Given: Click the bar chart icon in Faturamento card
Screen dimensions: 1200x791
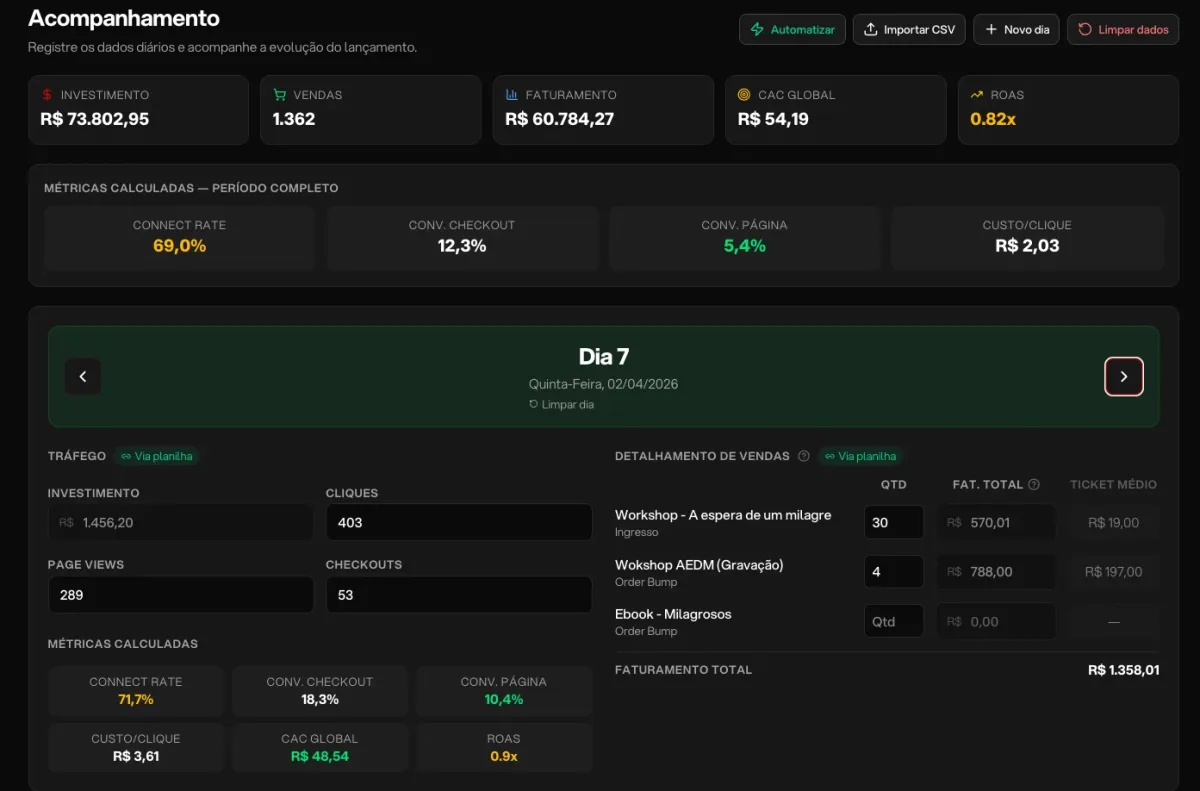Looking at the screenshot, I should pyautogui.click(x=512, y=95).
